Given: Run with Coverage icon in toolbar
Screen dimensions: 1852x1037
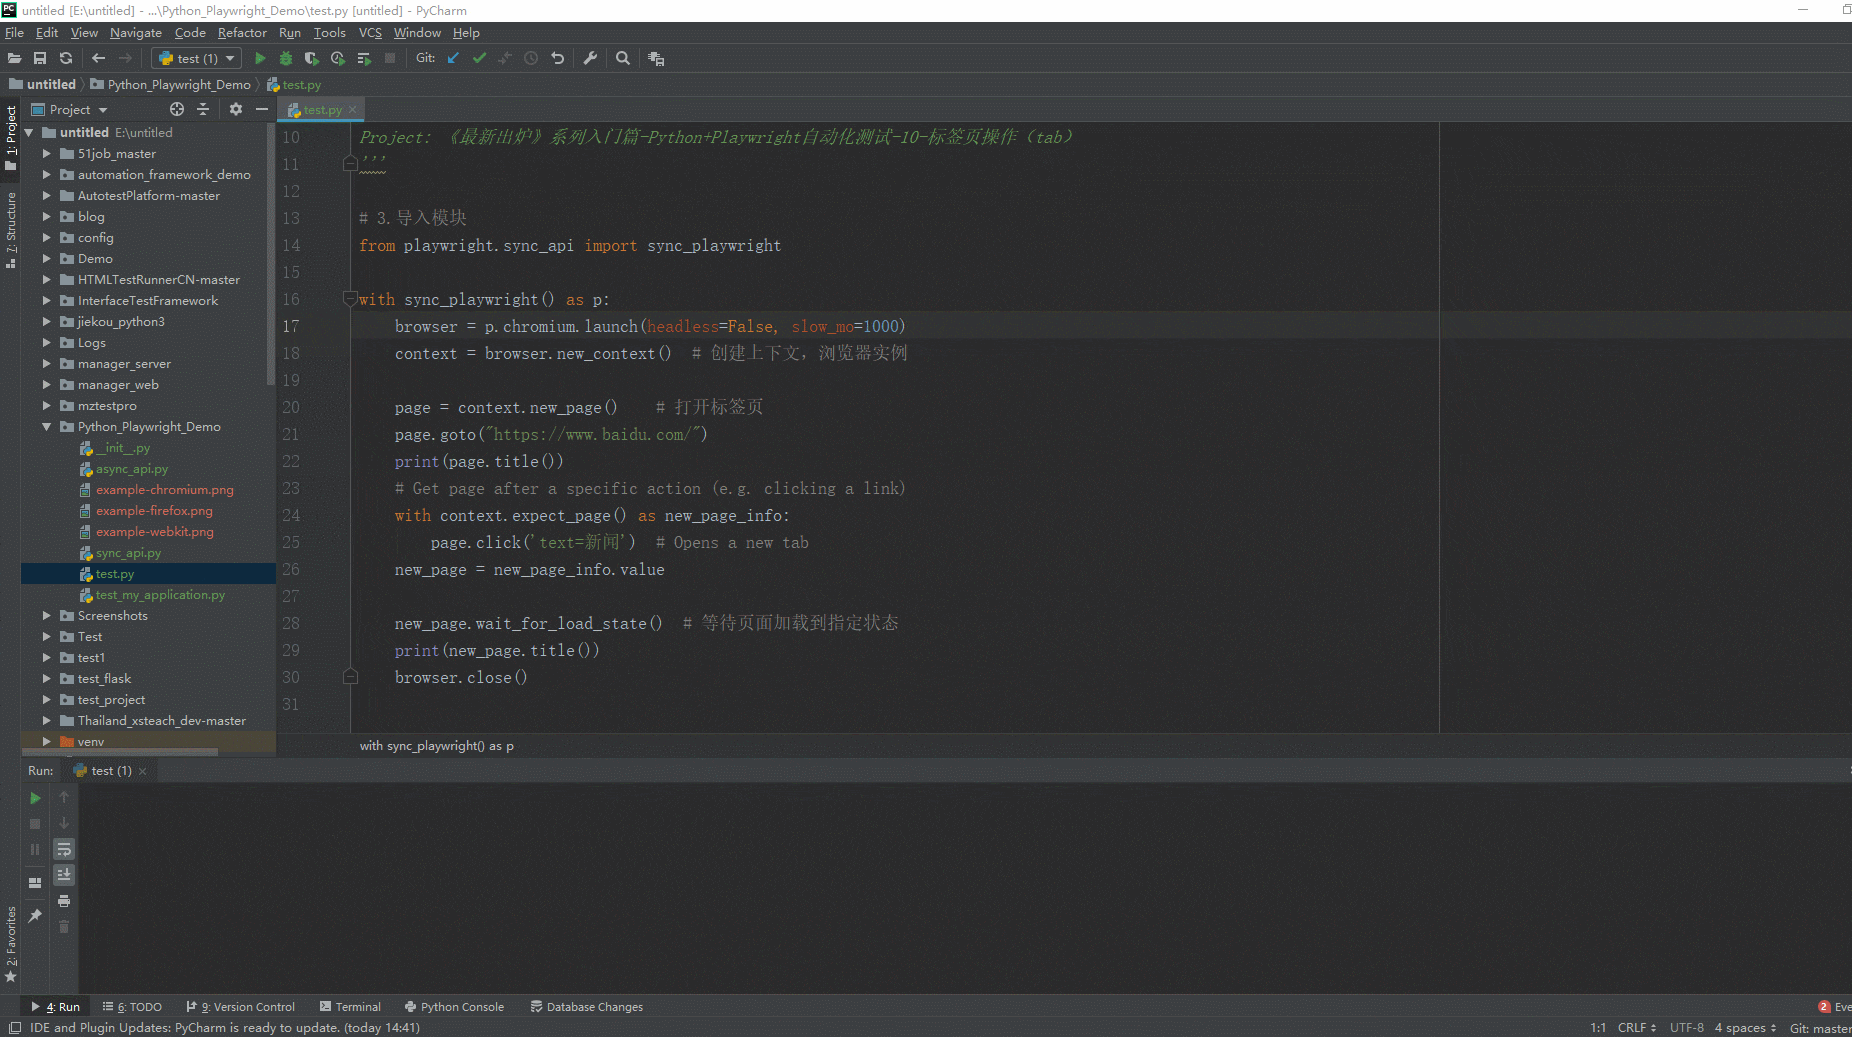Looking at the screenshot, I should (x=312, y=58).
